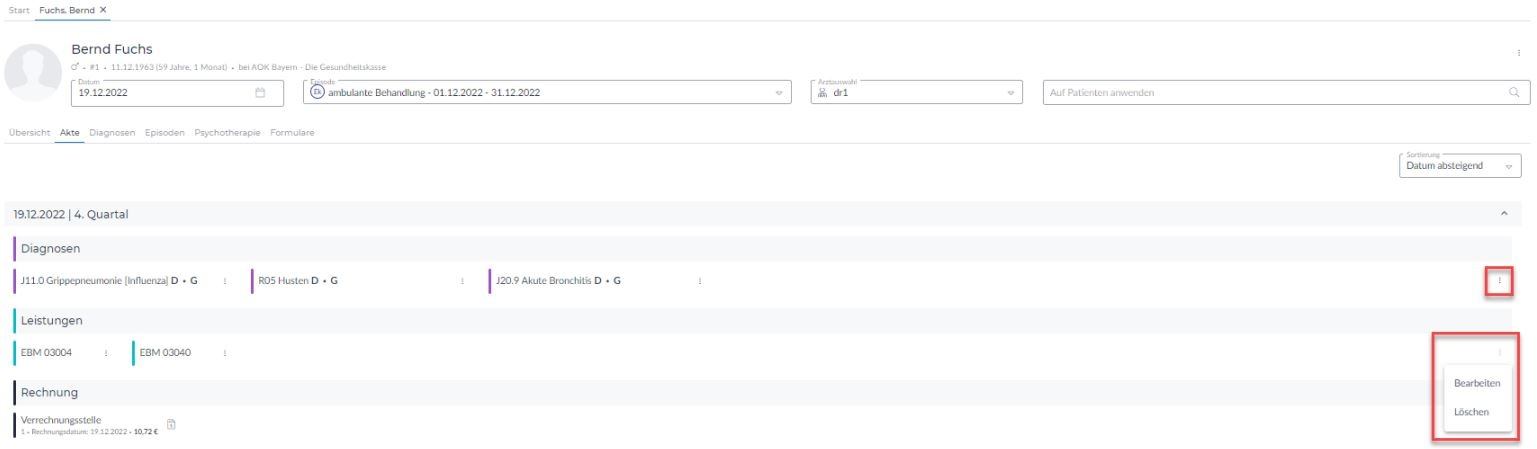Open three-dot menu next to R05 Husten
The width and height of the screenshot is (1537, 449).
[462, 281]
